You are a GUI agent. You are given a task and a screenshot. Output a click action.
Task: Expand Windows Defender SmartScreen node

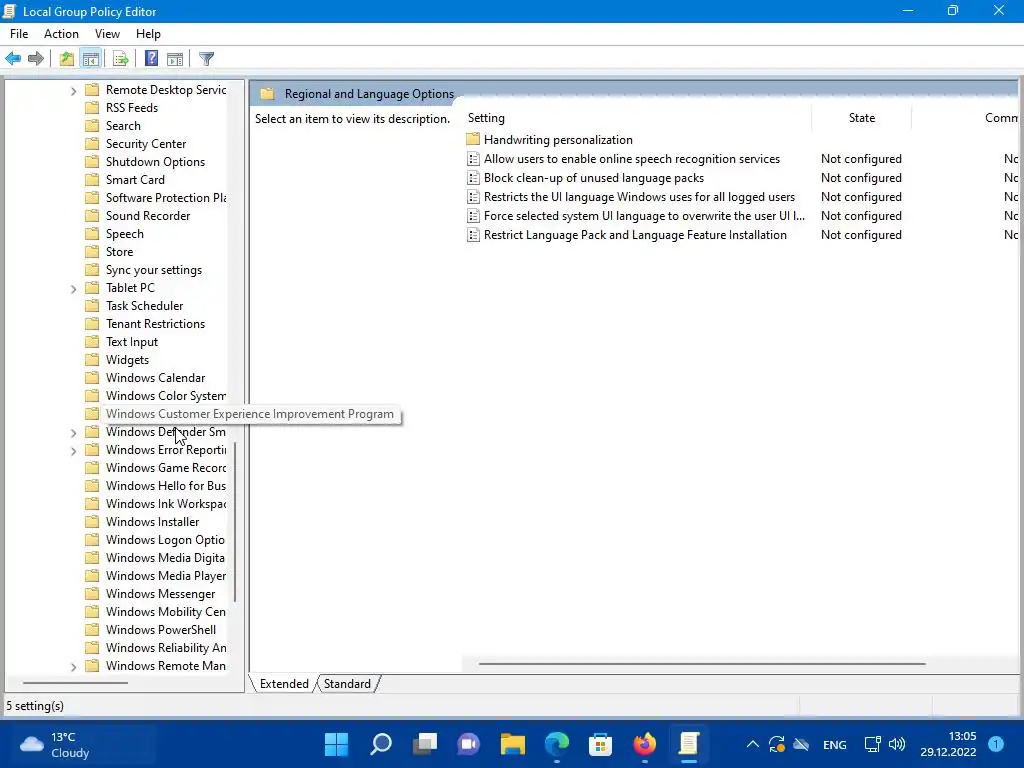click(73, 433)
